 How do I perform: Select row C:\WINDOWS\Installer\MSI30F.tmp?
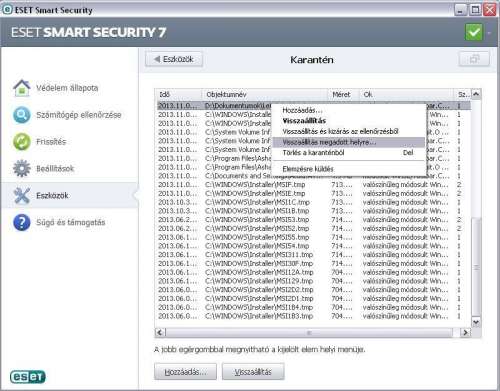[x=314, y=263]
